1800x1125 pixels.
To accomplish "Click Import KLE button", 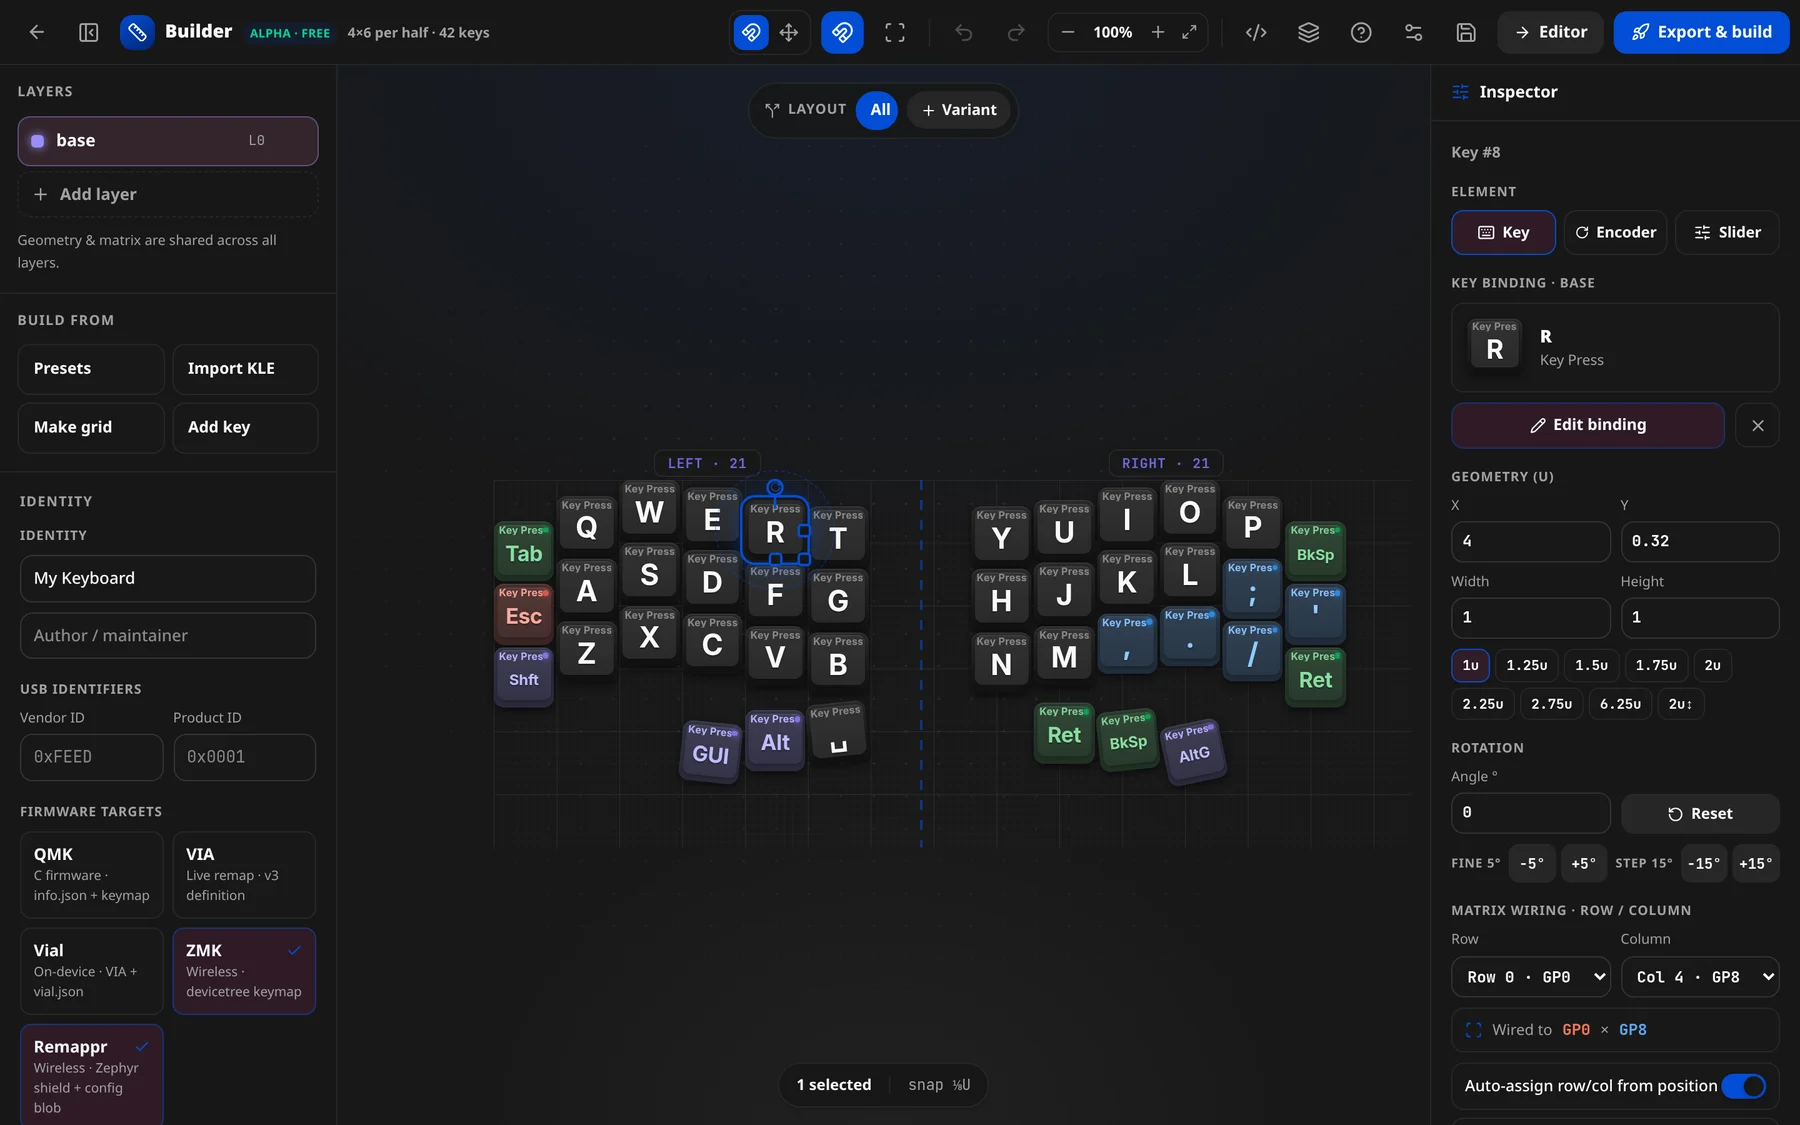I will click(x=245, y=369).
